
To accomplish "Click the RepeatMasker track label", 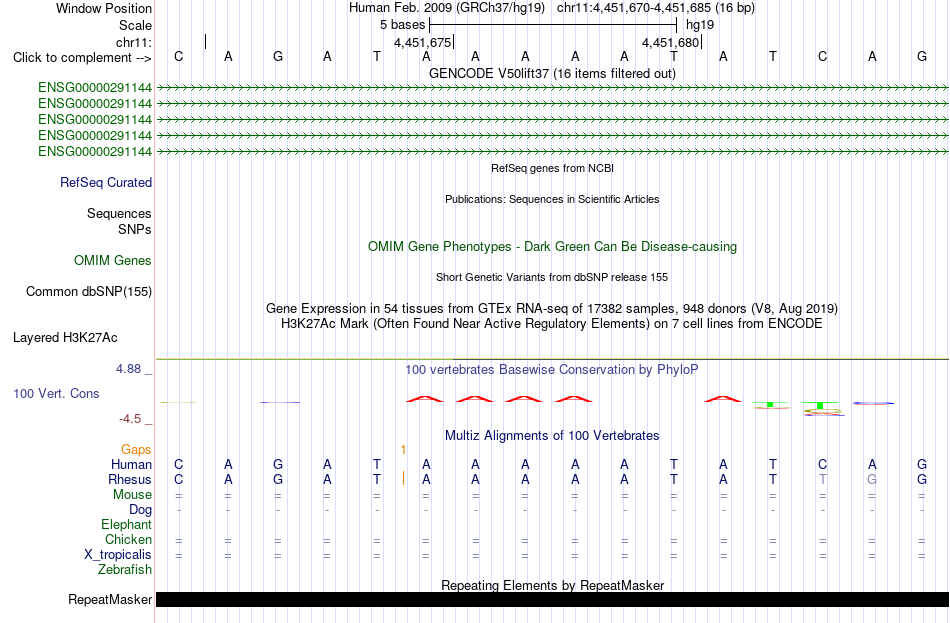I will coord(110,599).
